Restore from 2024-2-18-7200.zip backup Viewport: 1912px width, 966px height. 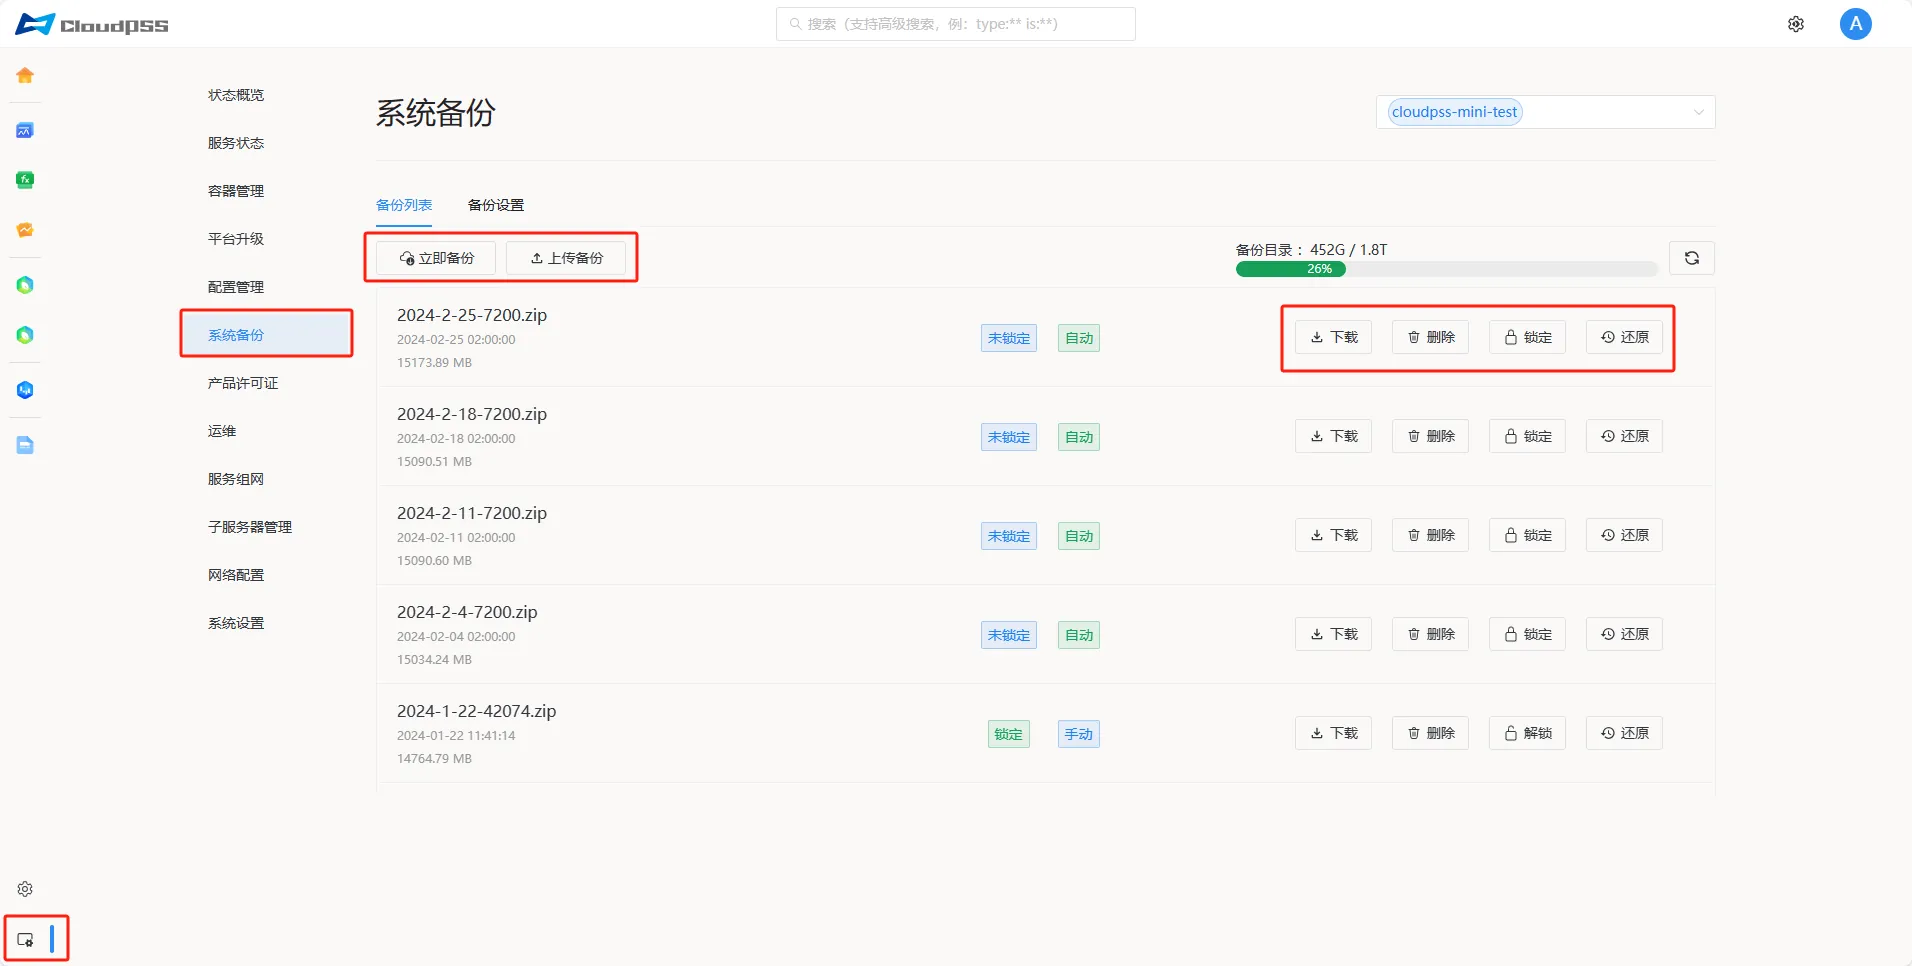click(x=1625, y=436)
